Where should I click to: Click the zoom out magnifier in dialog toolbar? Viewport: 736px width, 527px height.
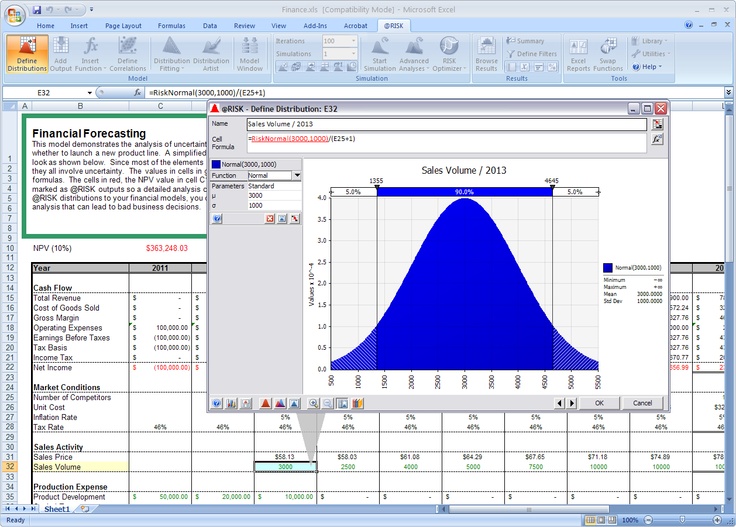point(328,403)
